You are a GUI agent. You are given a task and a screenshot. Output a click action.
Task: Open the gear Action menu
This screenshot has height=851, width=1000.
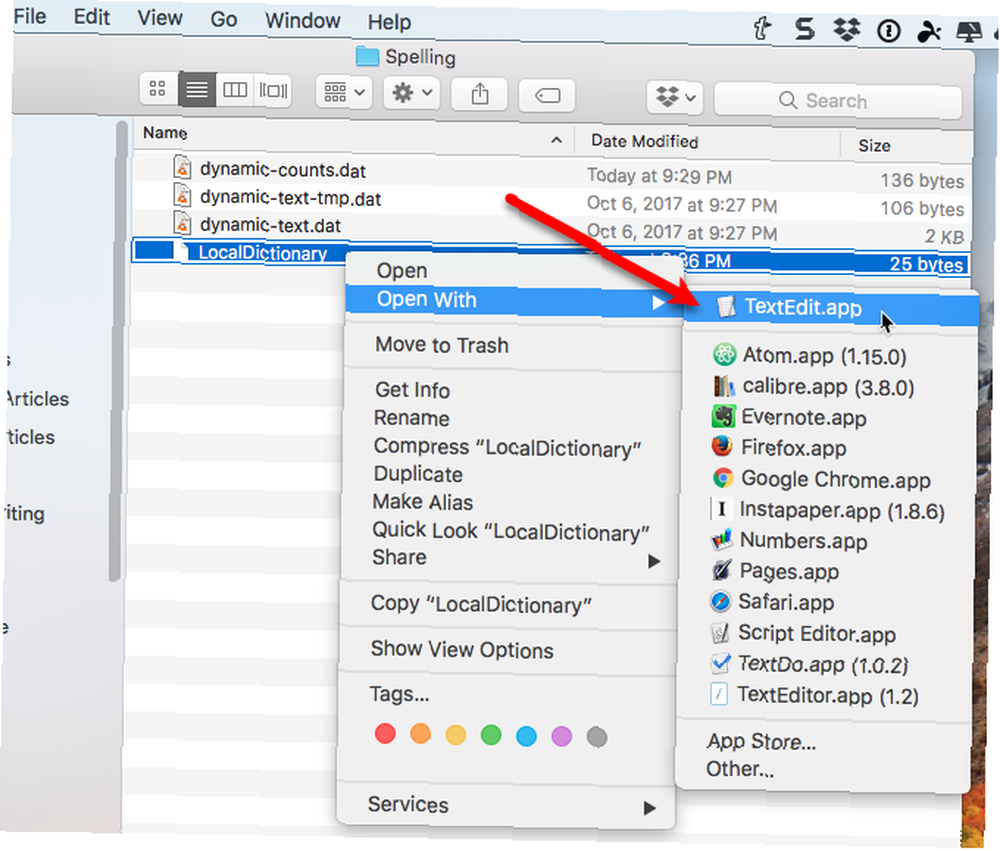point(411,93)
